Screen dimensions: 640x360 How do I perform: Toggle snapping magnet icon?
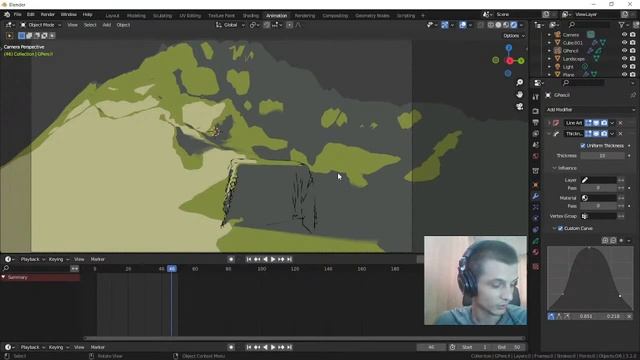(x=267, y=25)
